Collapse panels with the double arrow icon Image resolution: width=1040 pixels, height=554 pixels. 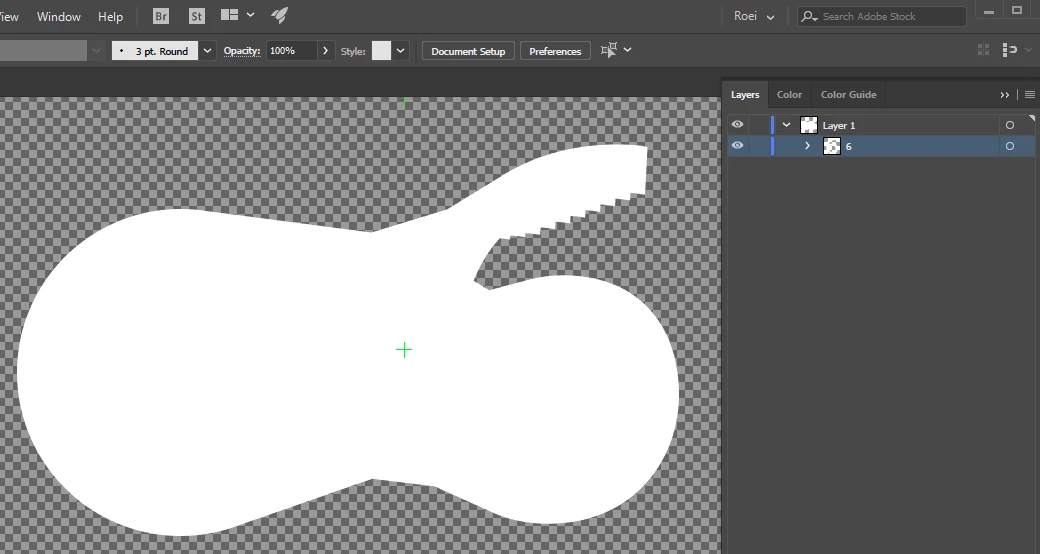click(1004, 95)
